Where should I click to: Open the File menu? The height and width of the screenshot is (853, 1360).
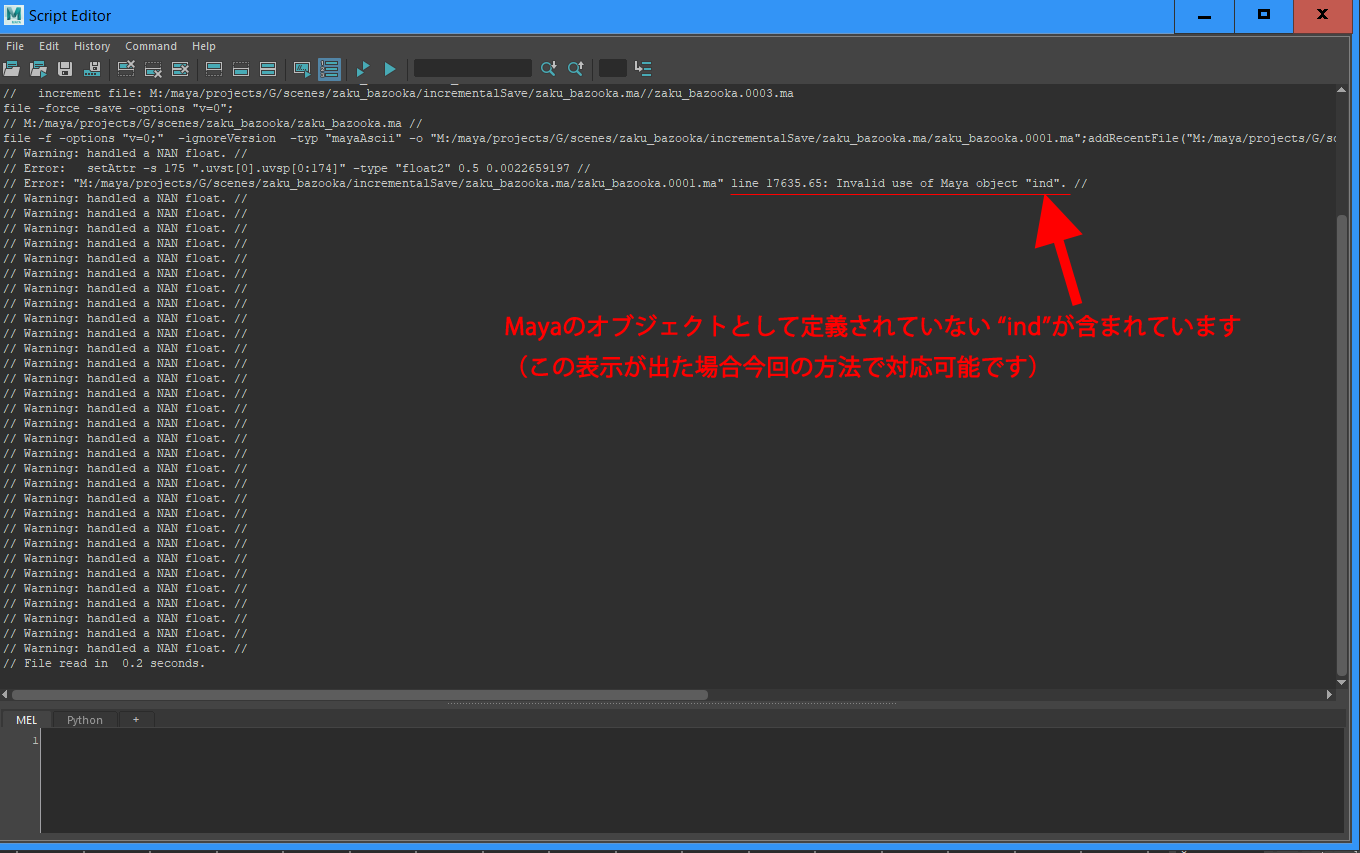15,46
